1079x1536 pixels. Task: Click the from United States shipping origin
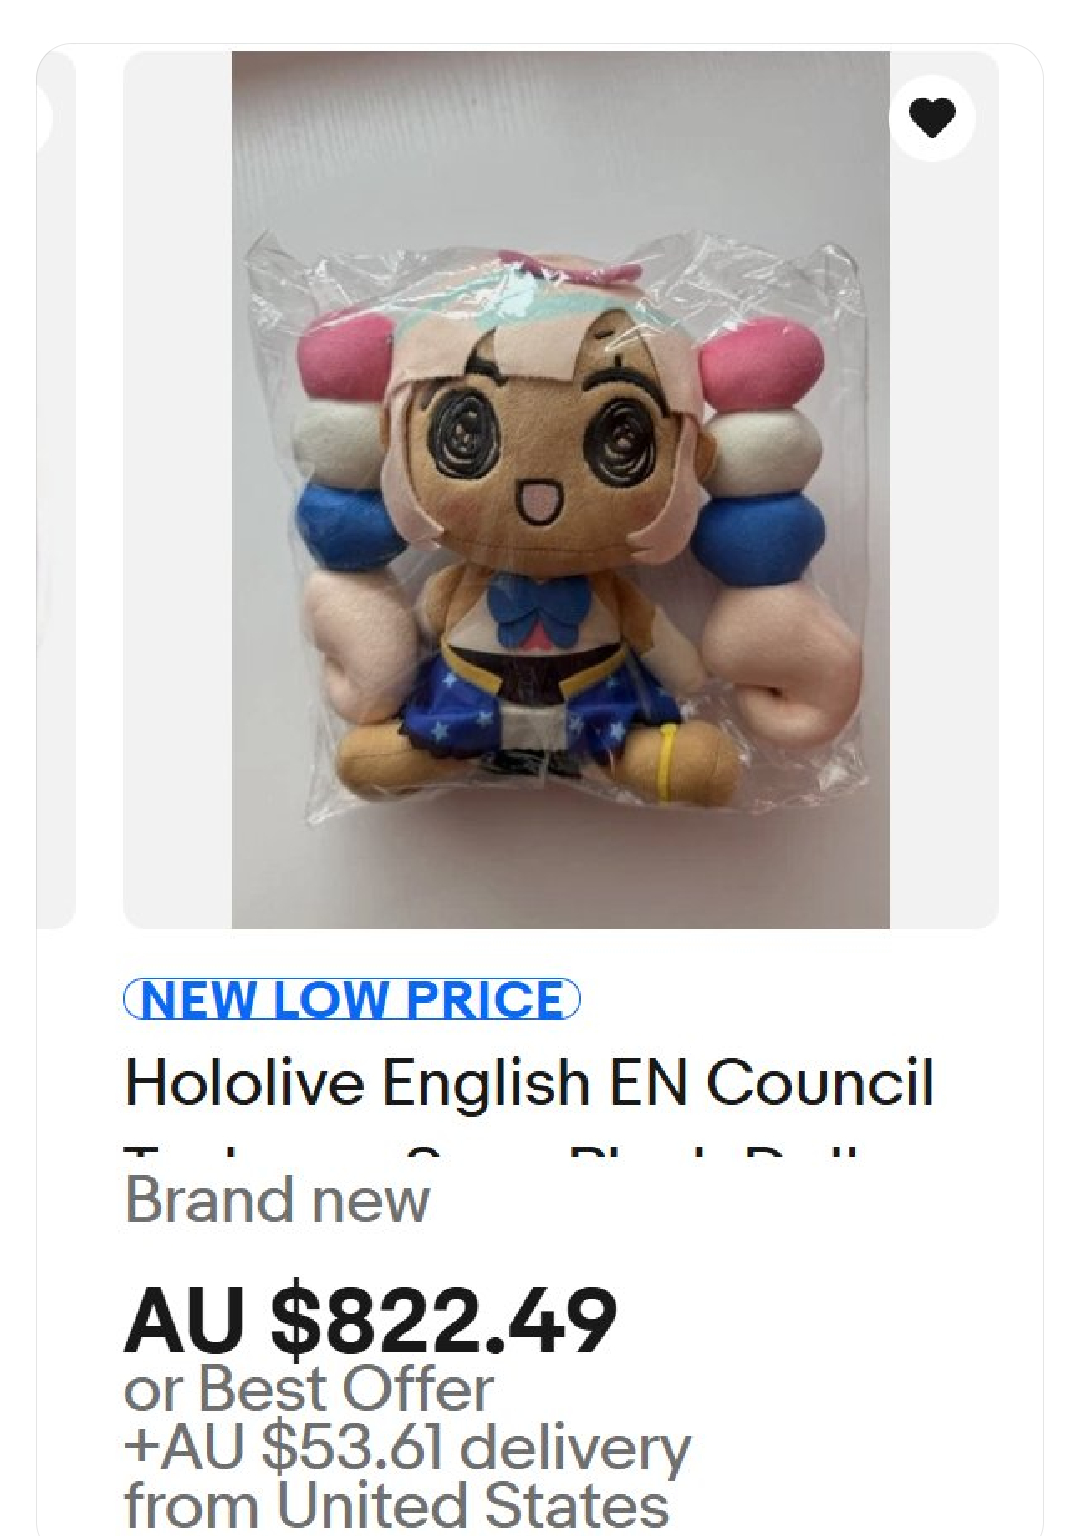pos(396,1504)
